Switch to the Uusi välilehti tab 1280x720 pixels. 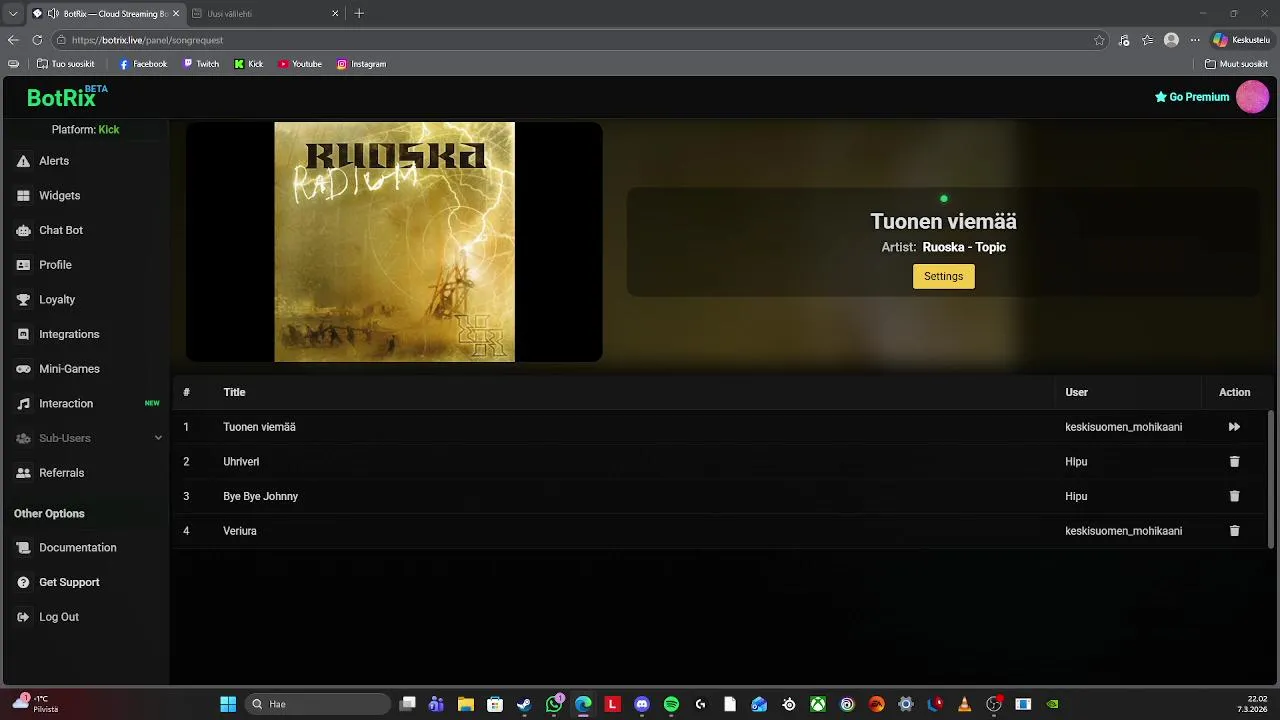click(x=265, y=14)
